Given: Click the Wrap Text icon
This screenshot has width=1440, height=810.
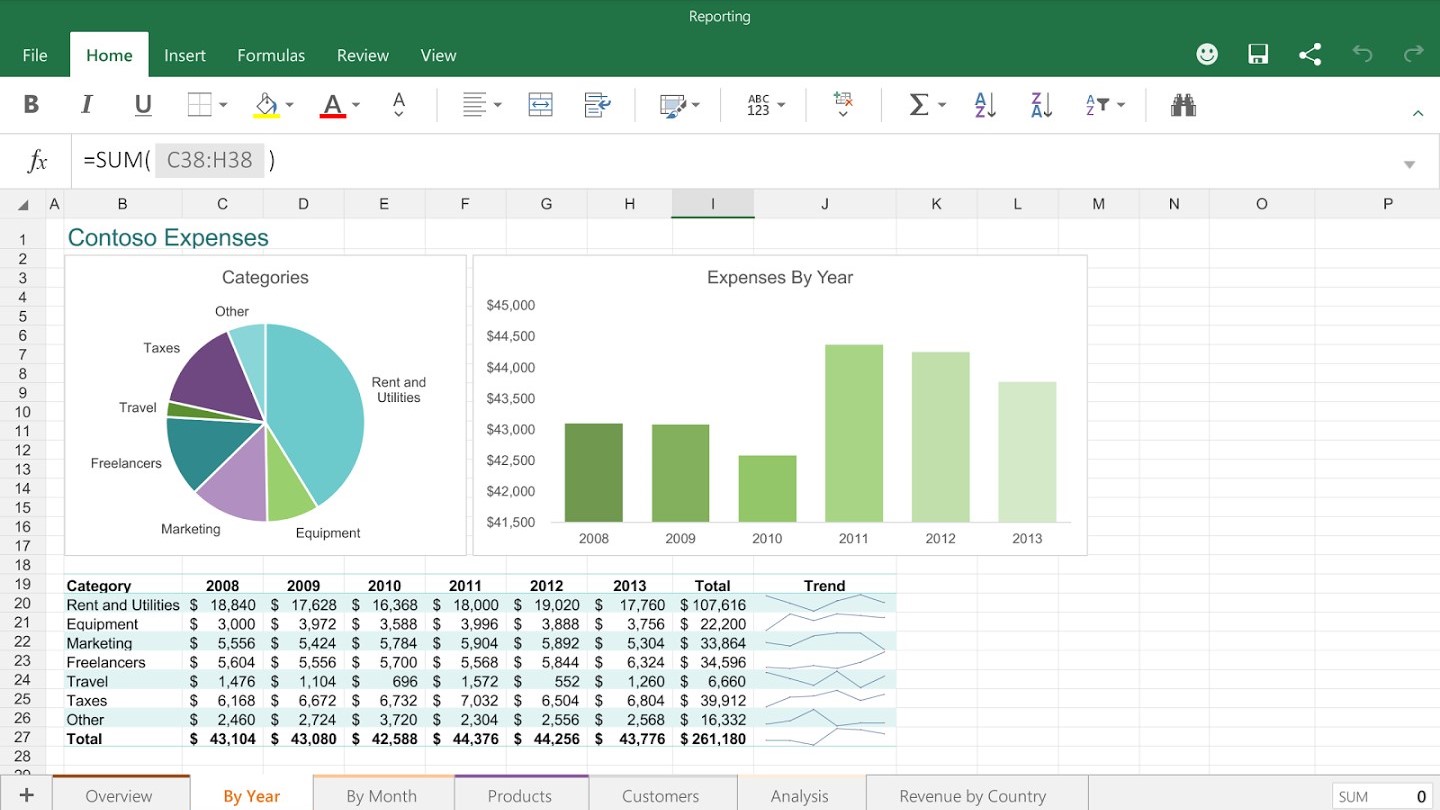Looking at the screenshot, I should (x=596, y=104).
